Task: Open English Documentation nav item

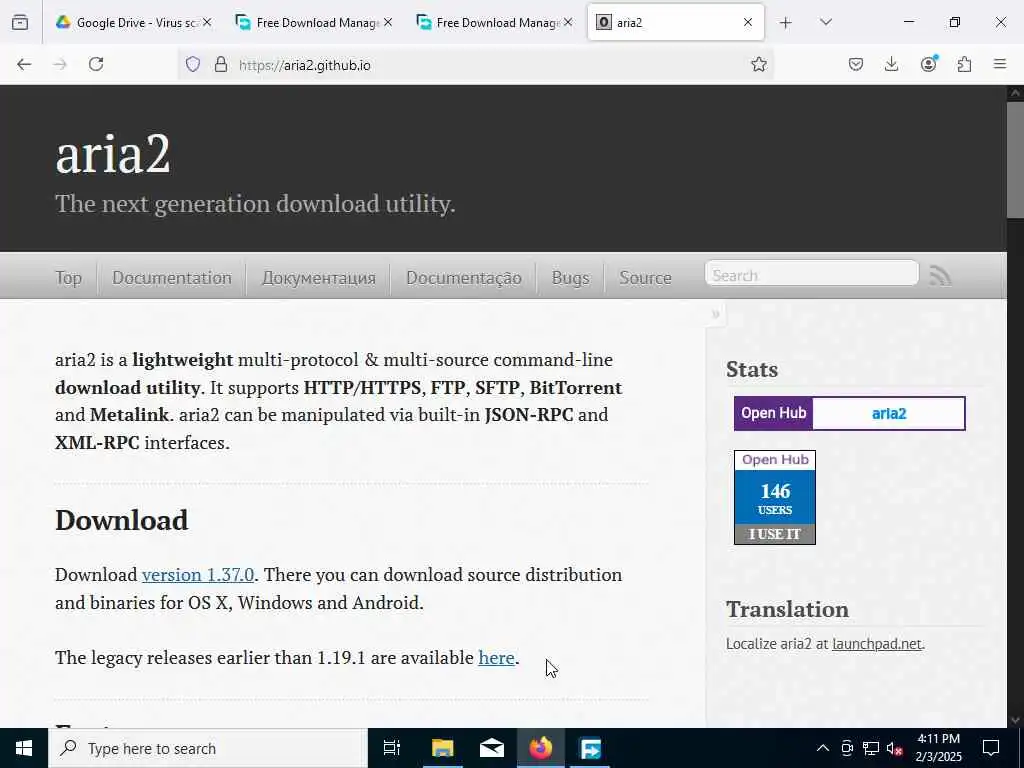Action: (172, 278)
